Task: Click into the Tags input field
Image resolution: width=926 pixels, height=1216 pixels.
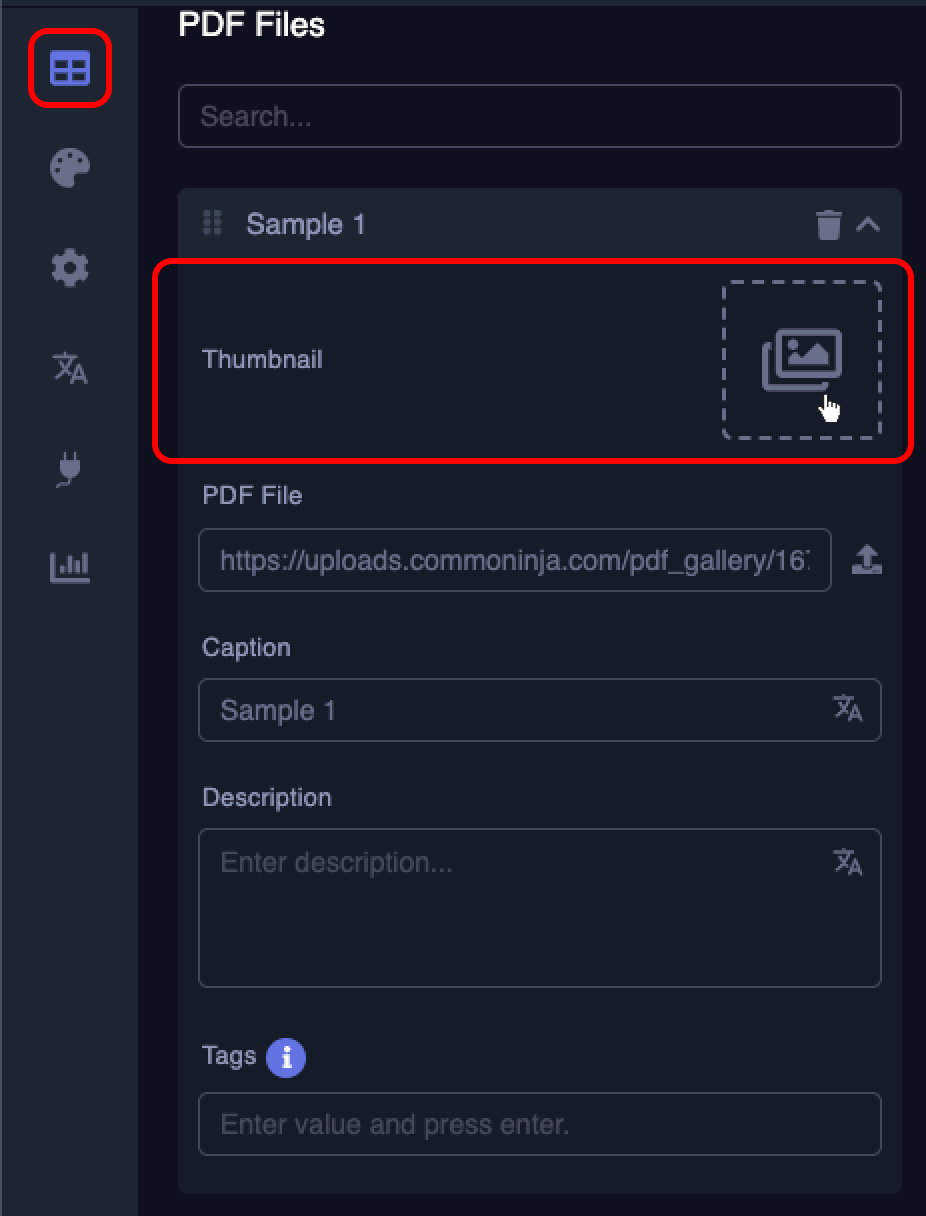Action: (x=540, y=1124)
